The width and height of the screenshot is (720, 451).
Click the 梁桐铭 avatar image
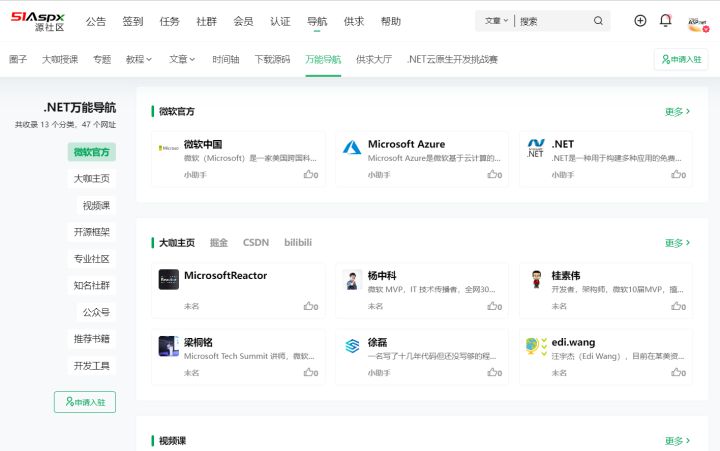point(169,346)
